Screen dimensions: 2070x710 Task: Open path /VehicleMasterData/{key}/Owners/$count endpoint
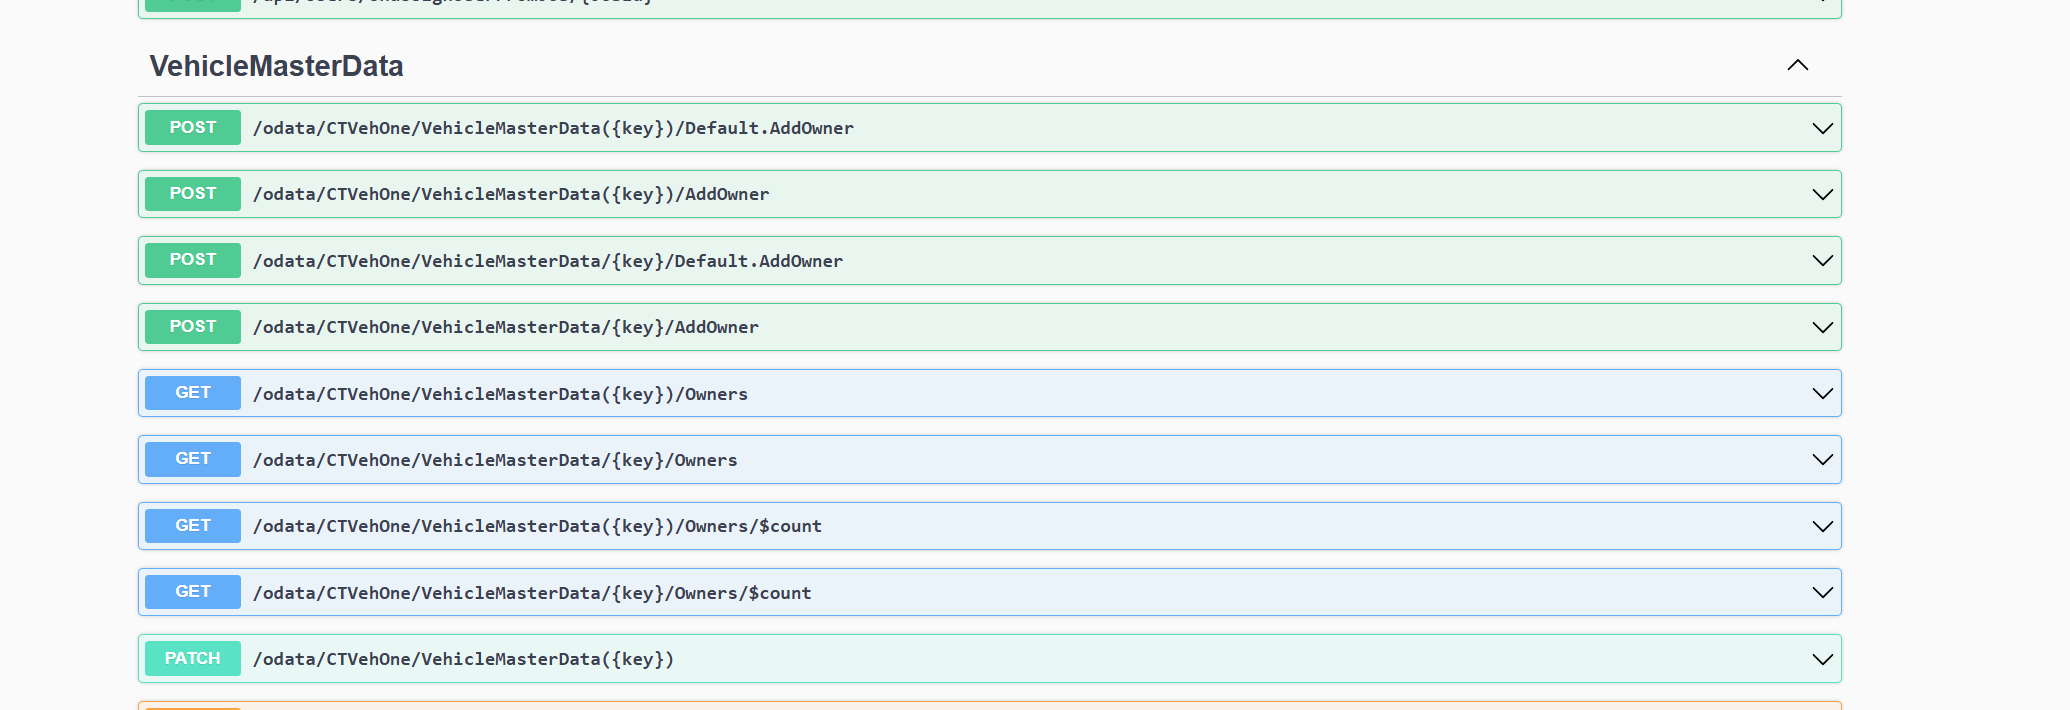[x=531, y=593]
